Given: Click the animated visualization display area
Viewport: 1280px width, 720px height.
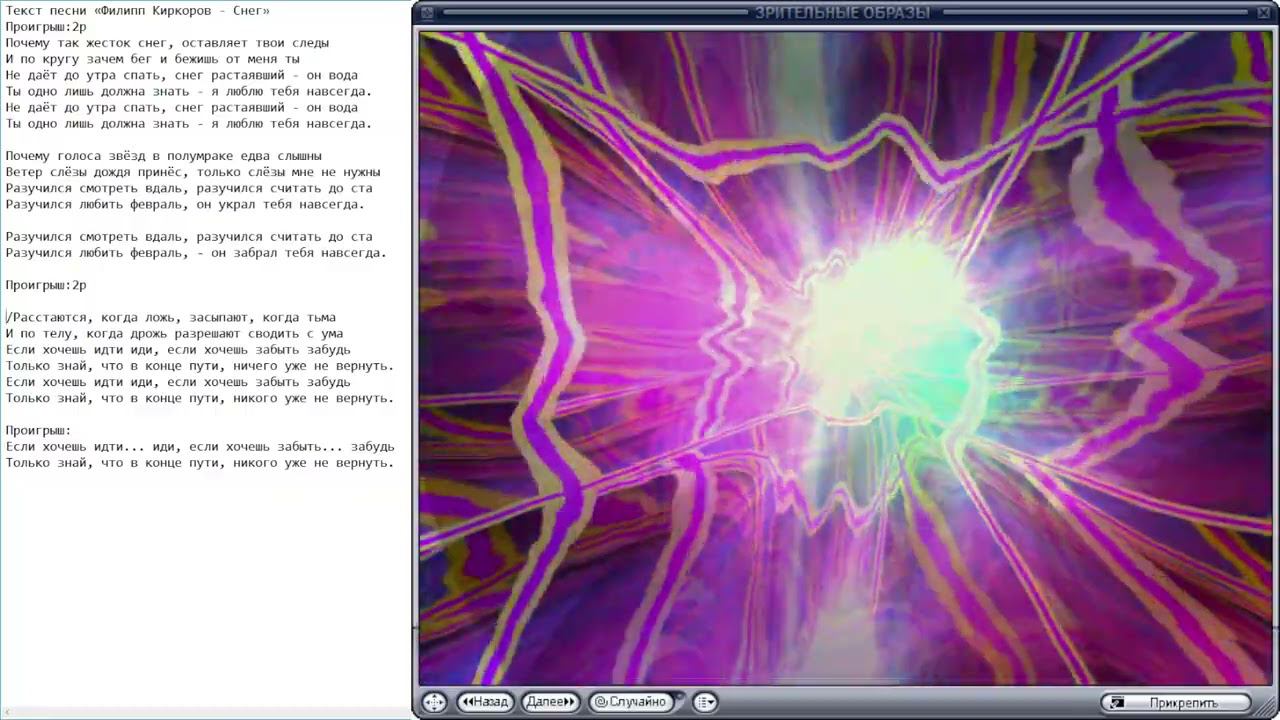Looking at the screenshot, I should [845, 358].
